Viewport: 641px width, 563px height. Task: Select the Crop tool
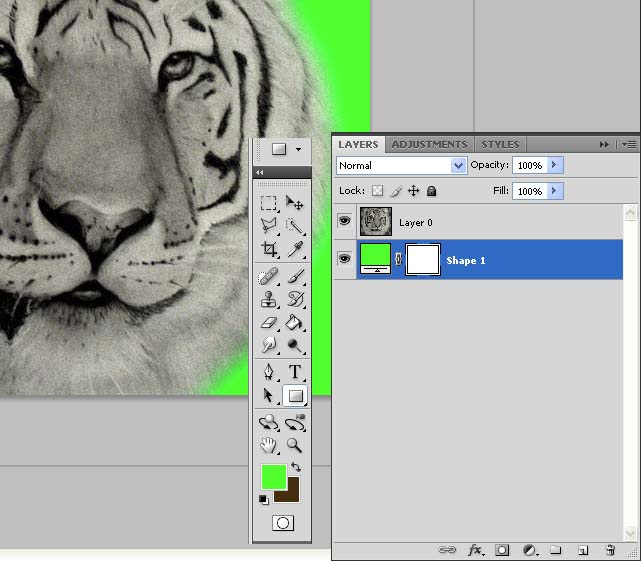click(x=269, y=249)
